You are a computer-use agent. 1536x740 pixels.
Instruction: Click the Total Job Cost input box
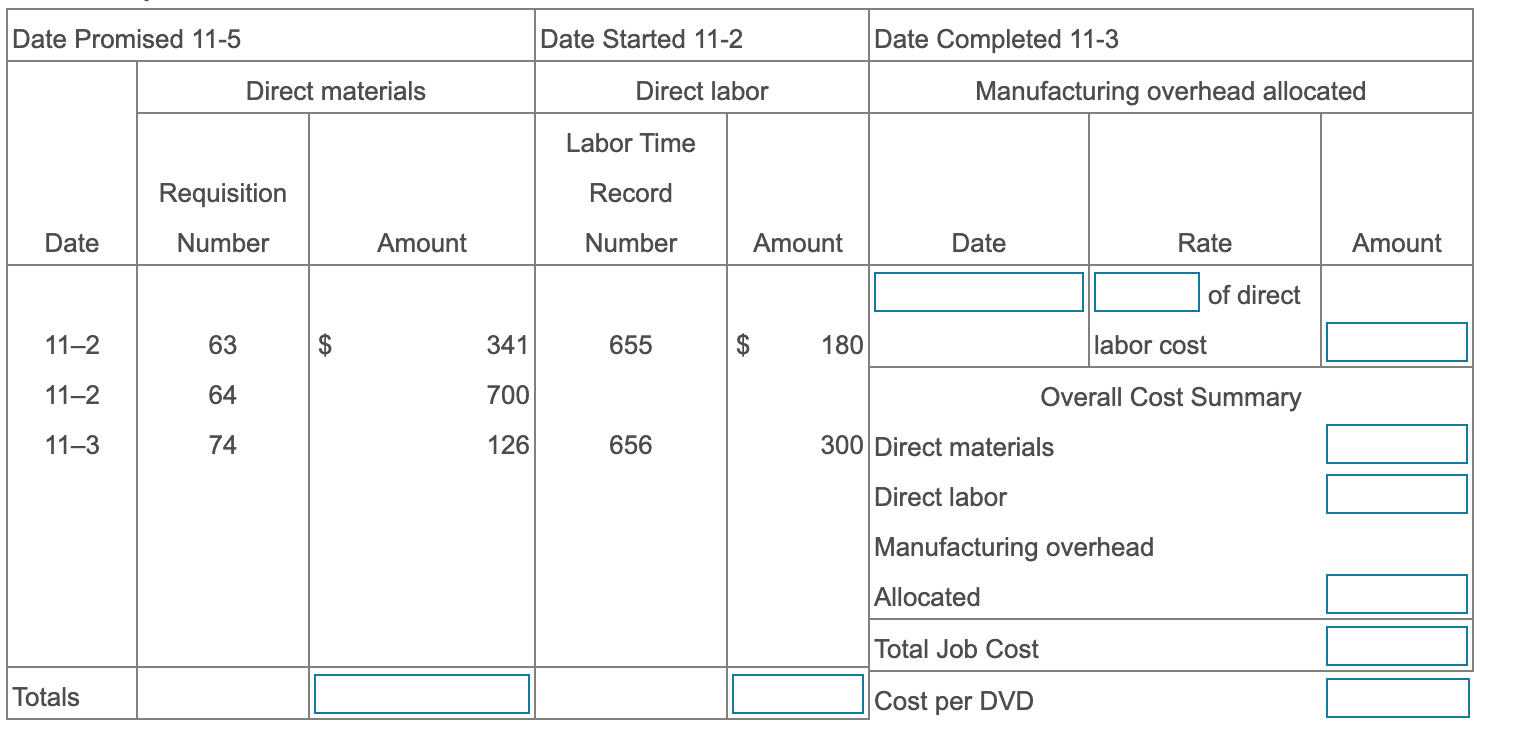[1396, 644]
